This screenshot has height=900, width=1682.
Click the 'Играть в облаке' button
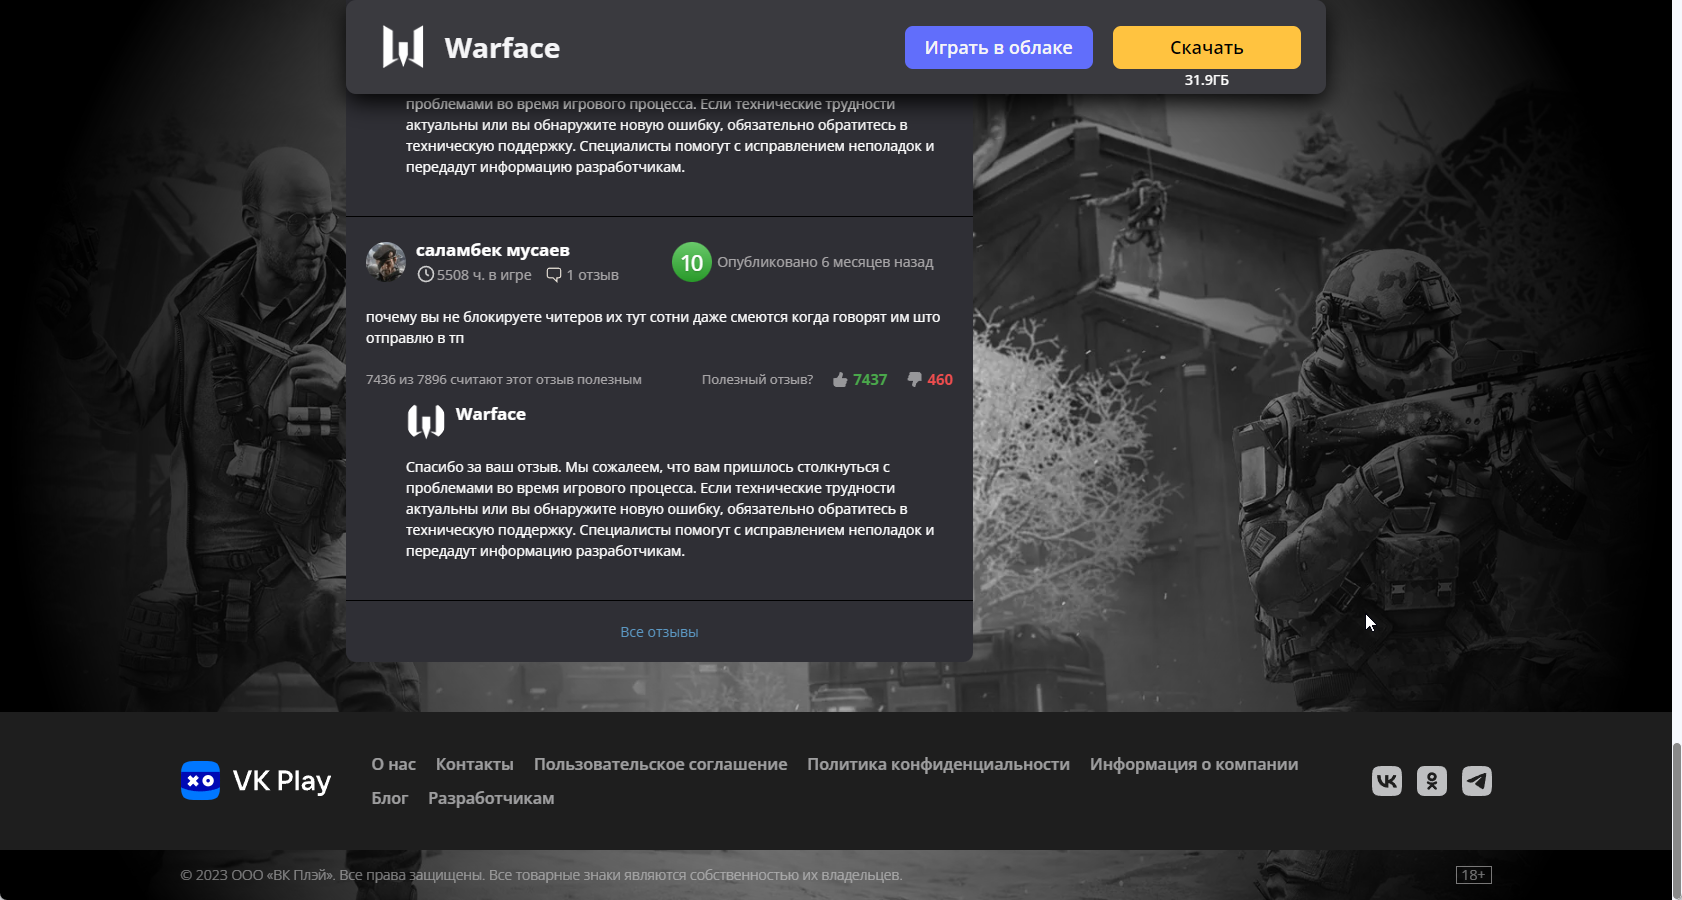(x=998, y=47)
